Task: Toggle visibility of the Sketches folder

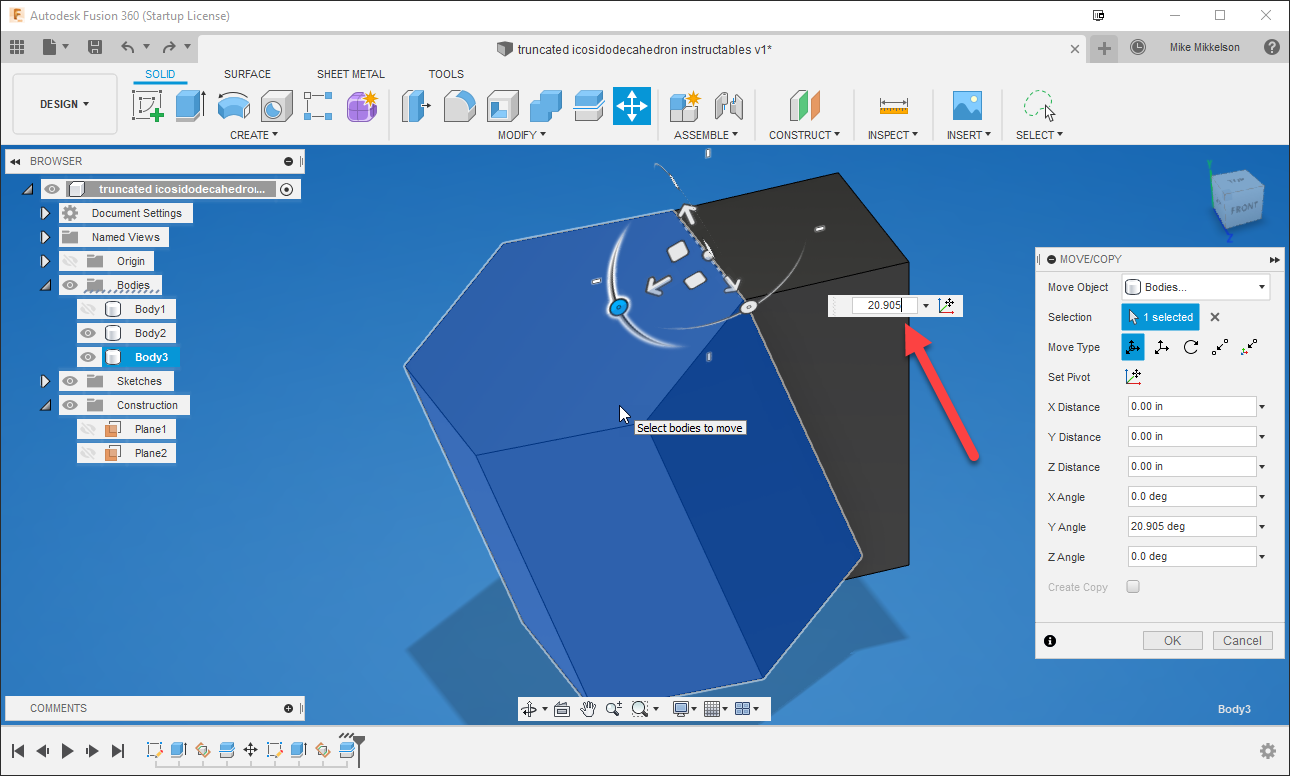Action: [68, 380]
